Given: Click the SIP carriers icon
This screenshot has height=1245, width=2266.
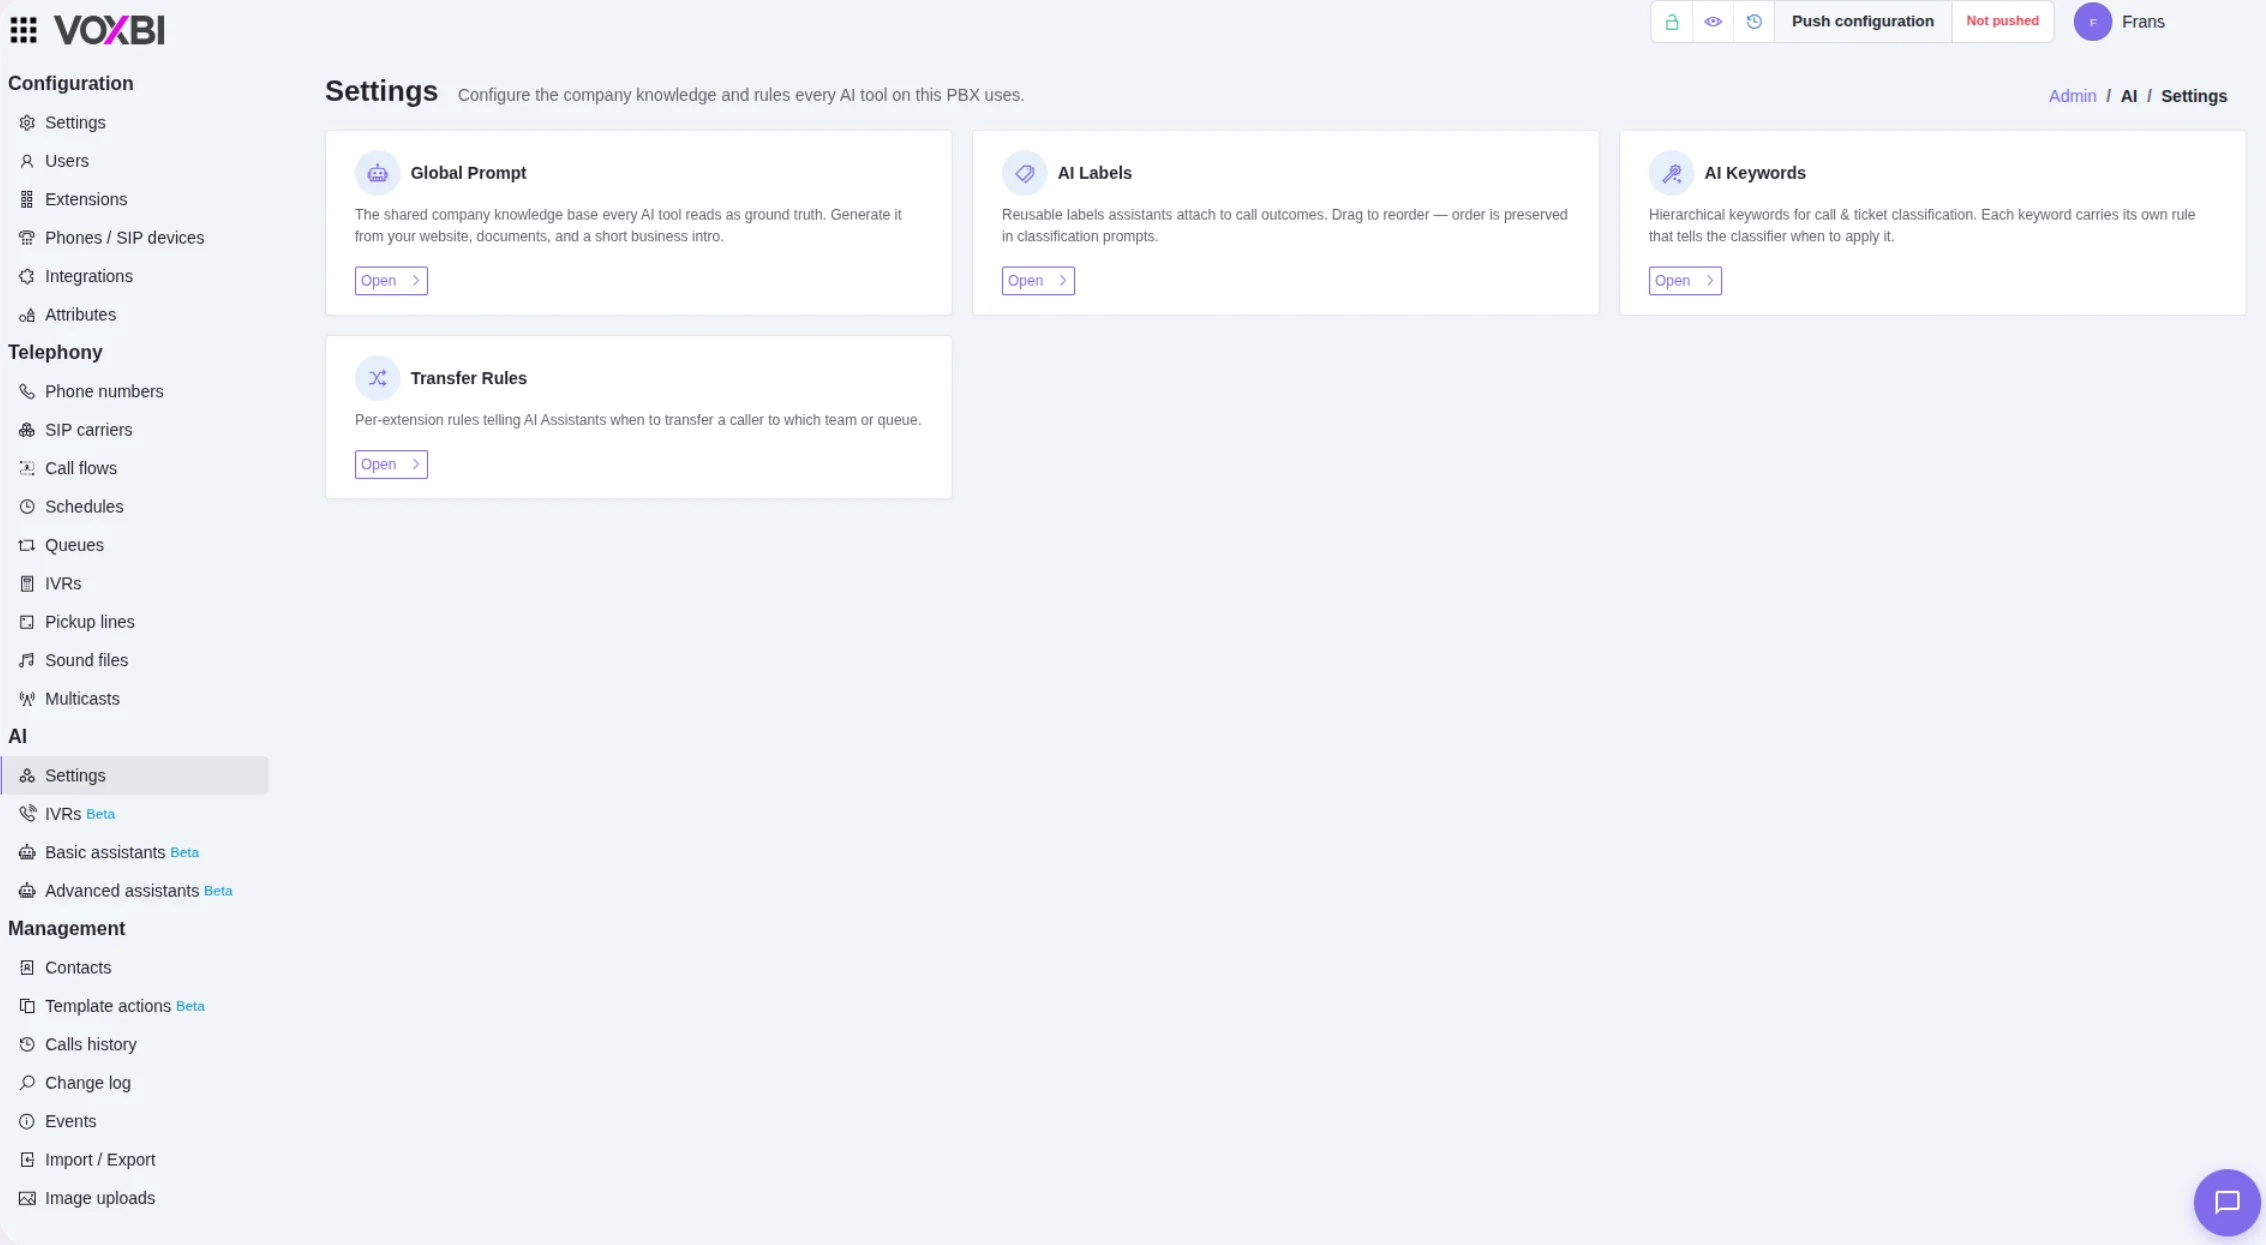Looking at the screenshot, I should 27,430.
